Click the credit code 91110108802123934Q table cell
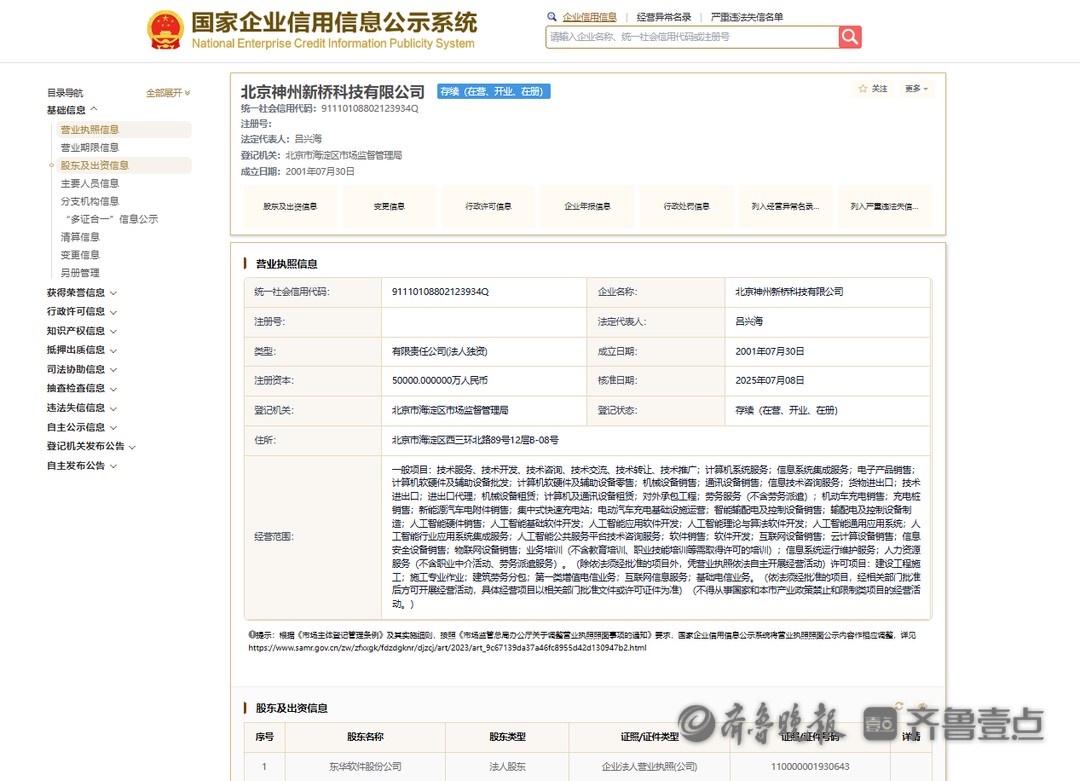The width and height of the screenshot is (1080, 781). pyautogui.click(x=484, y=292)
